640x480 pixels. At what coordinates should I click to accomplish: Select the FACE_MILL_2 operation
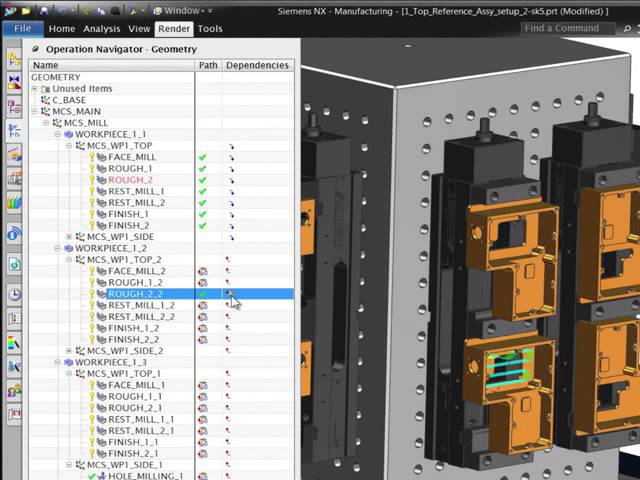tap(137, 271)
